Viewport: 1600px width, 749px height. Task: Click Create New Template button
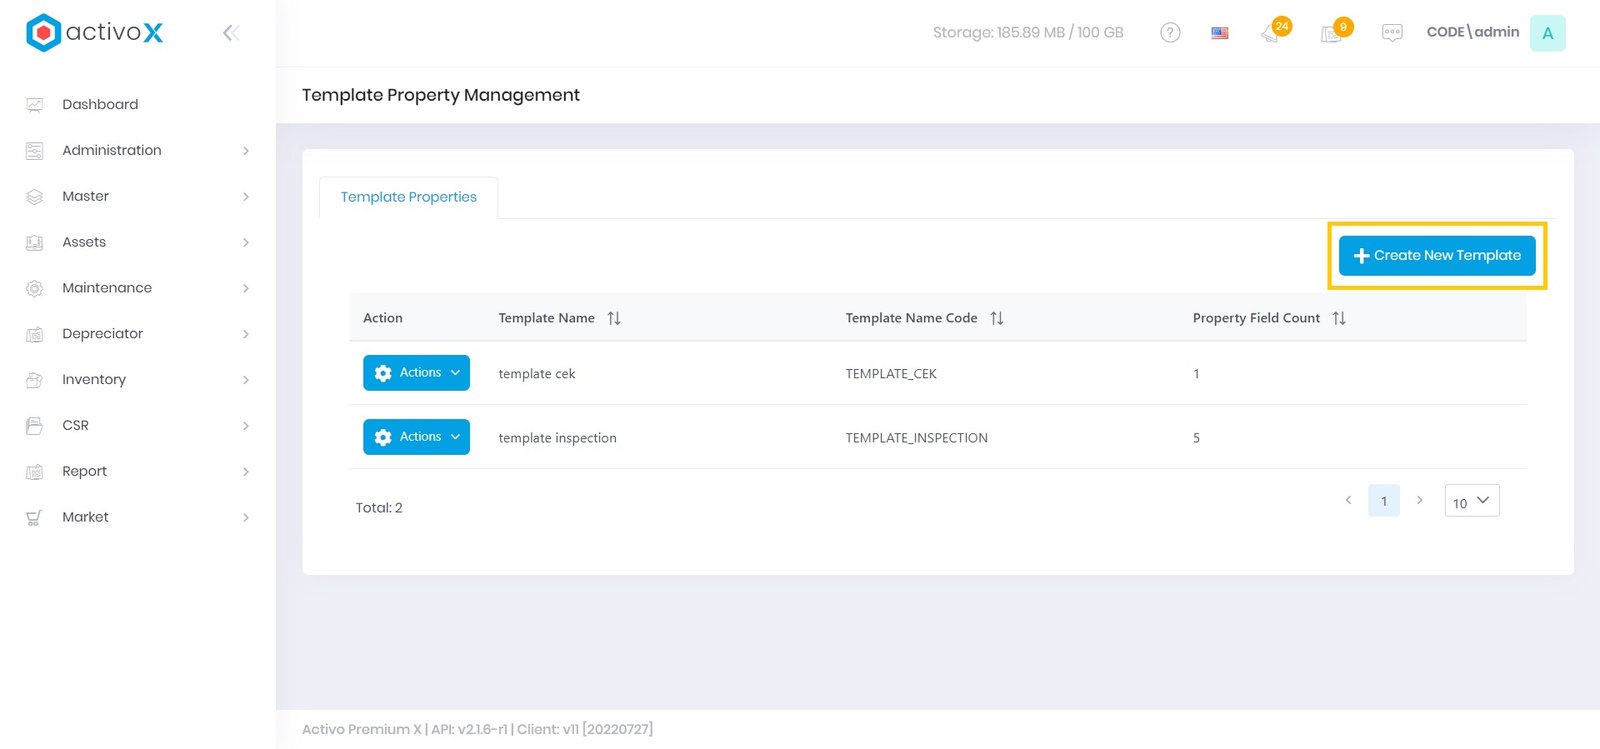[1437, 256]
